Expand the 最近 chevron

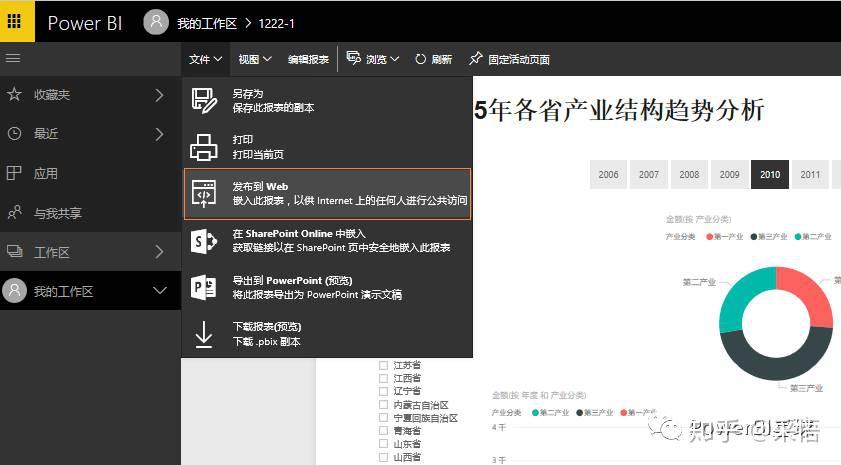159,134
